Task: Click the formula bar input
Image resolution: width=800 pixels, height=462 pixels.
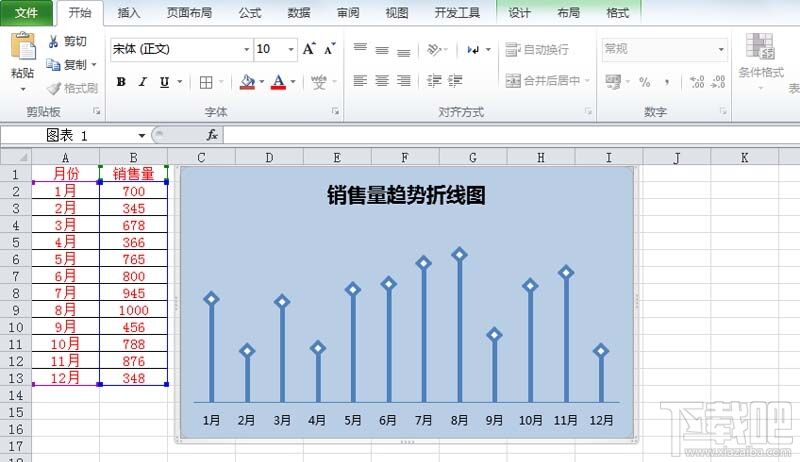Action: click(511, 135)
